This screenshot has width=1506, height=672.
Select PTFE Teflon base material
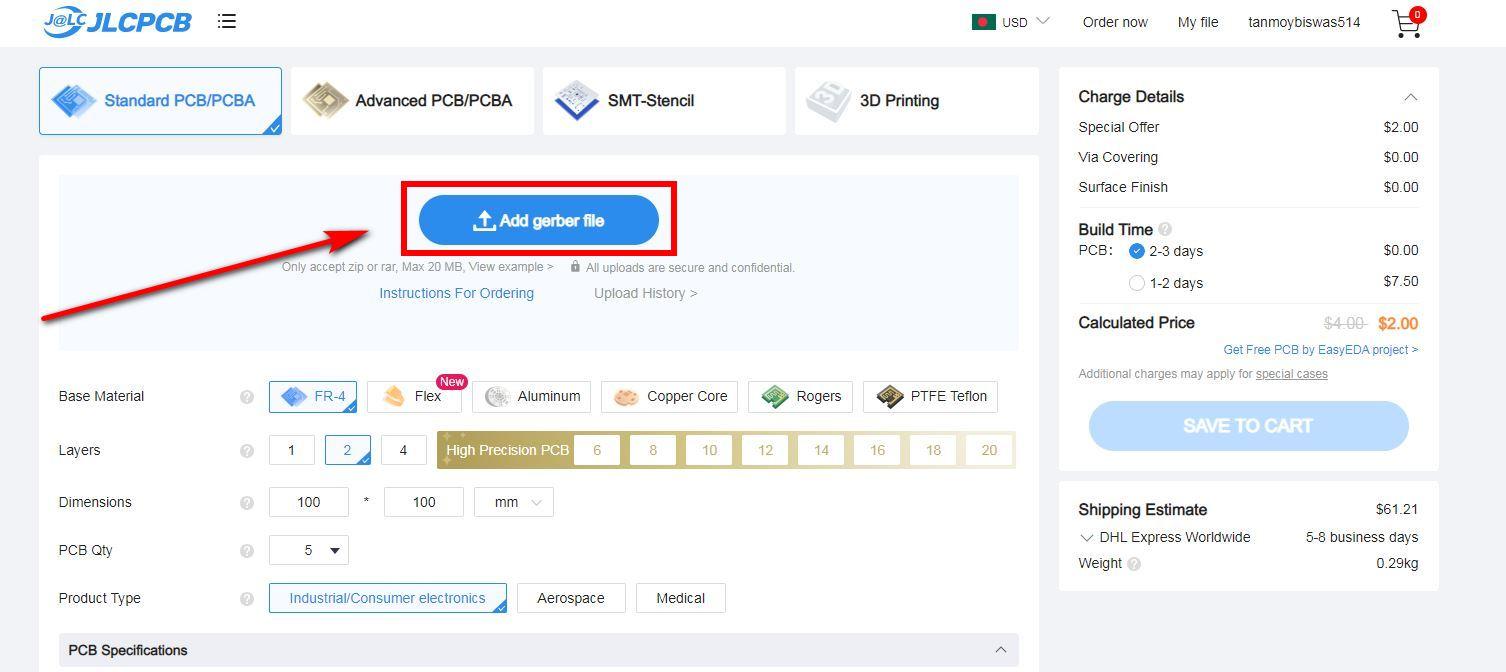tap(930, 397)
